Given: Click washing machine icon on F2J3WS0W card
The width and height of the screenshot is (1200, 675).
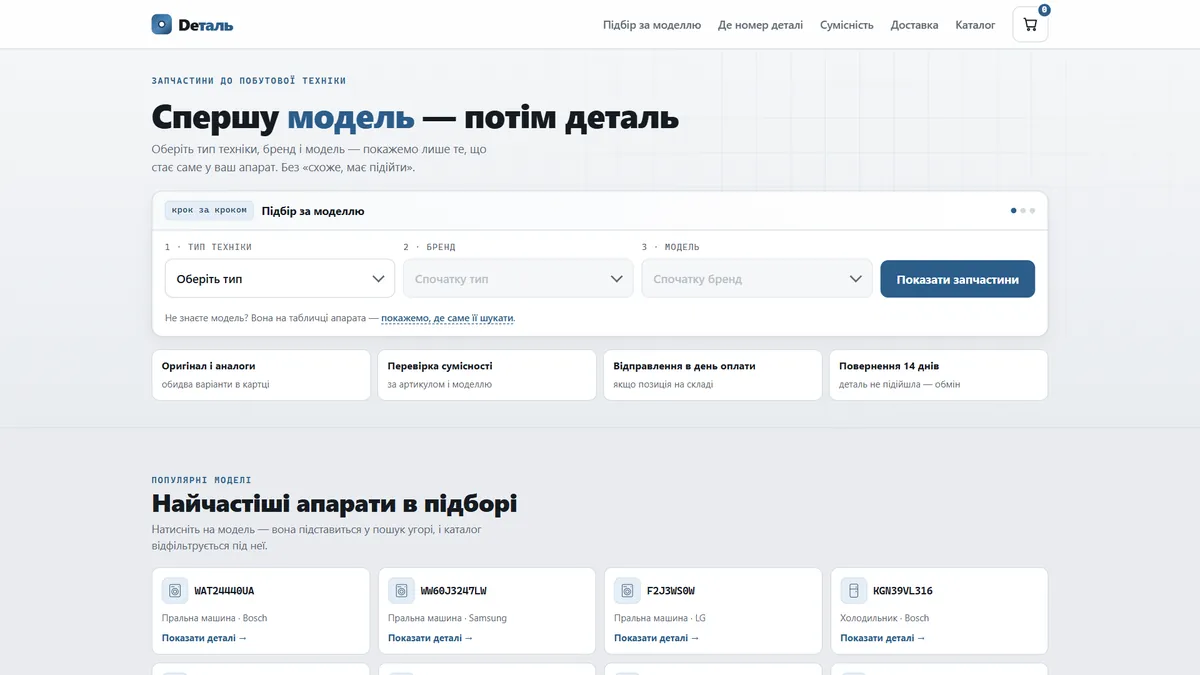Looking at the screenshot, I should (x=627, y=591).
